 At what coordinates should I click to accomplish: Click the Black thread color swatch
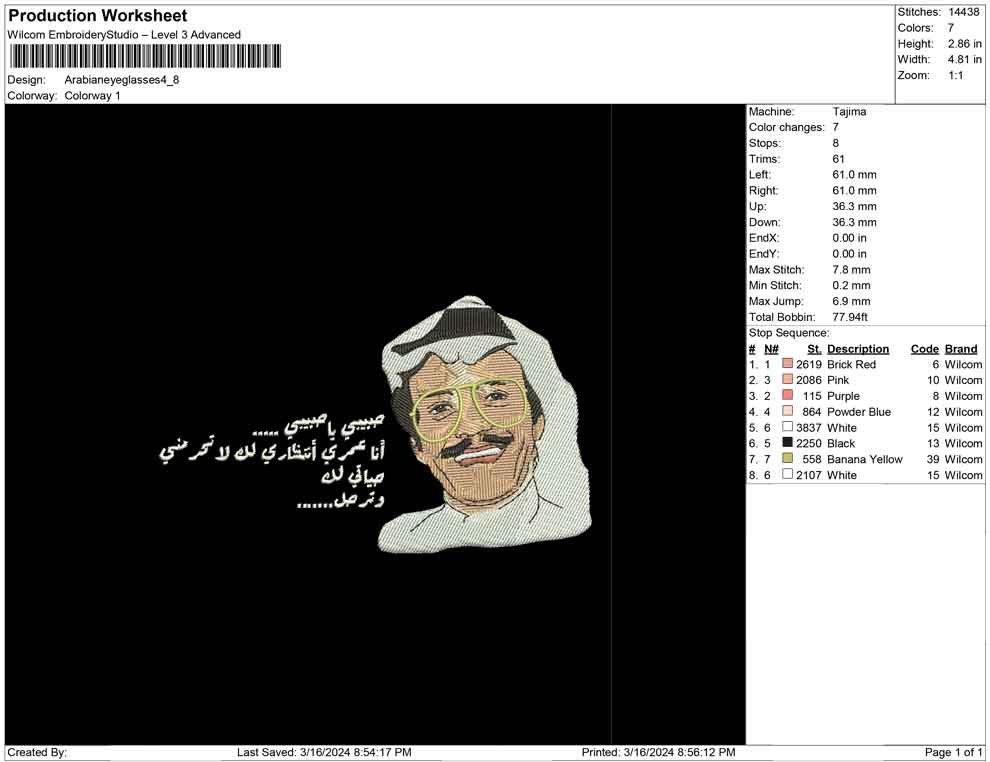(788, 443)
